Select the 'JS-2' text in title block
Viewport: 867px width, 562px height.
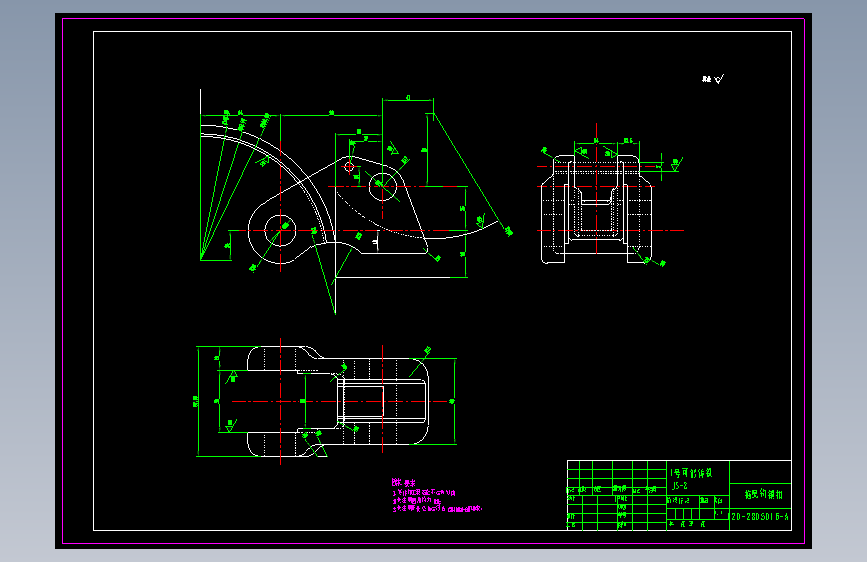point(680,486)
